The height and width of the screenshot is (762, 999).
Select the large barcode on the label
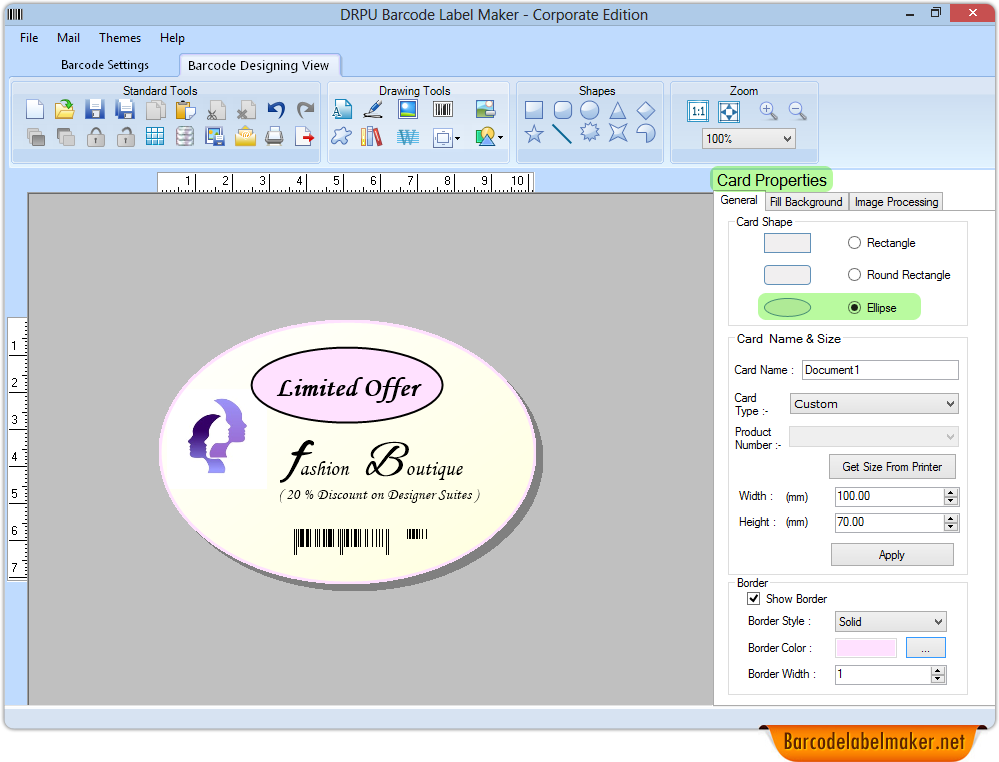[341, 541]
